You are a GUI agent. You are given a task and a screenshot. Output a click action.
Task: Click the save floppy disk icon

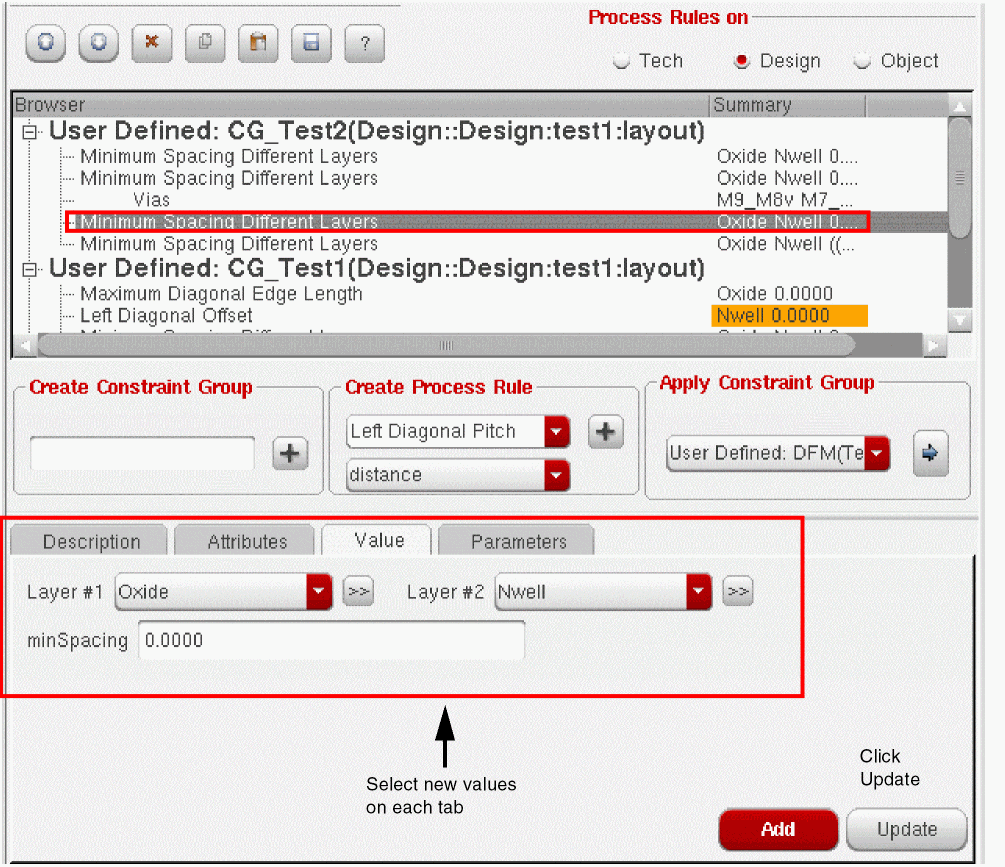[311, 43]
